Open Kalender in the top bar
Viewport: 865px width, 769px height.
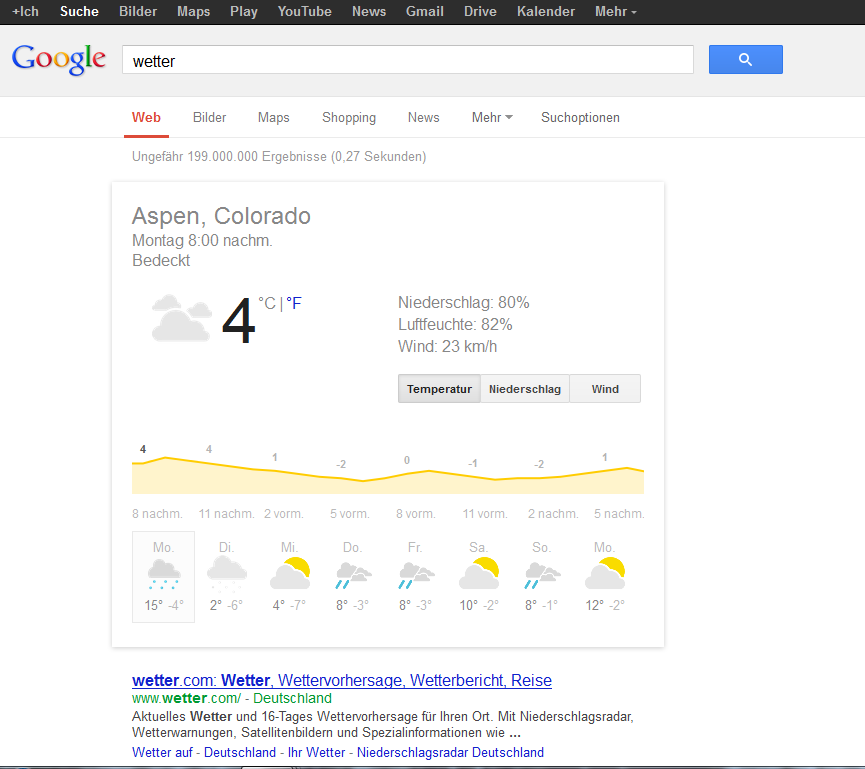(x=546, y=12)
